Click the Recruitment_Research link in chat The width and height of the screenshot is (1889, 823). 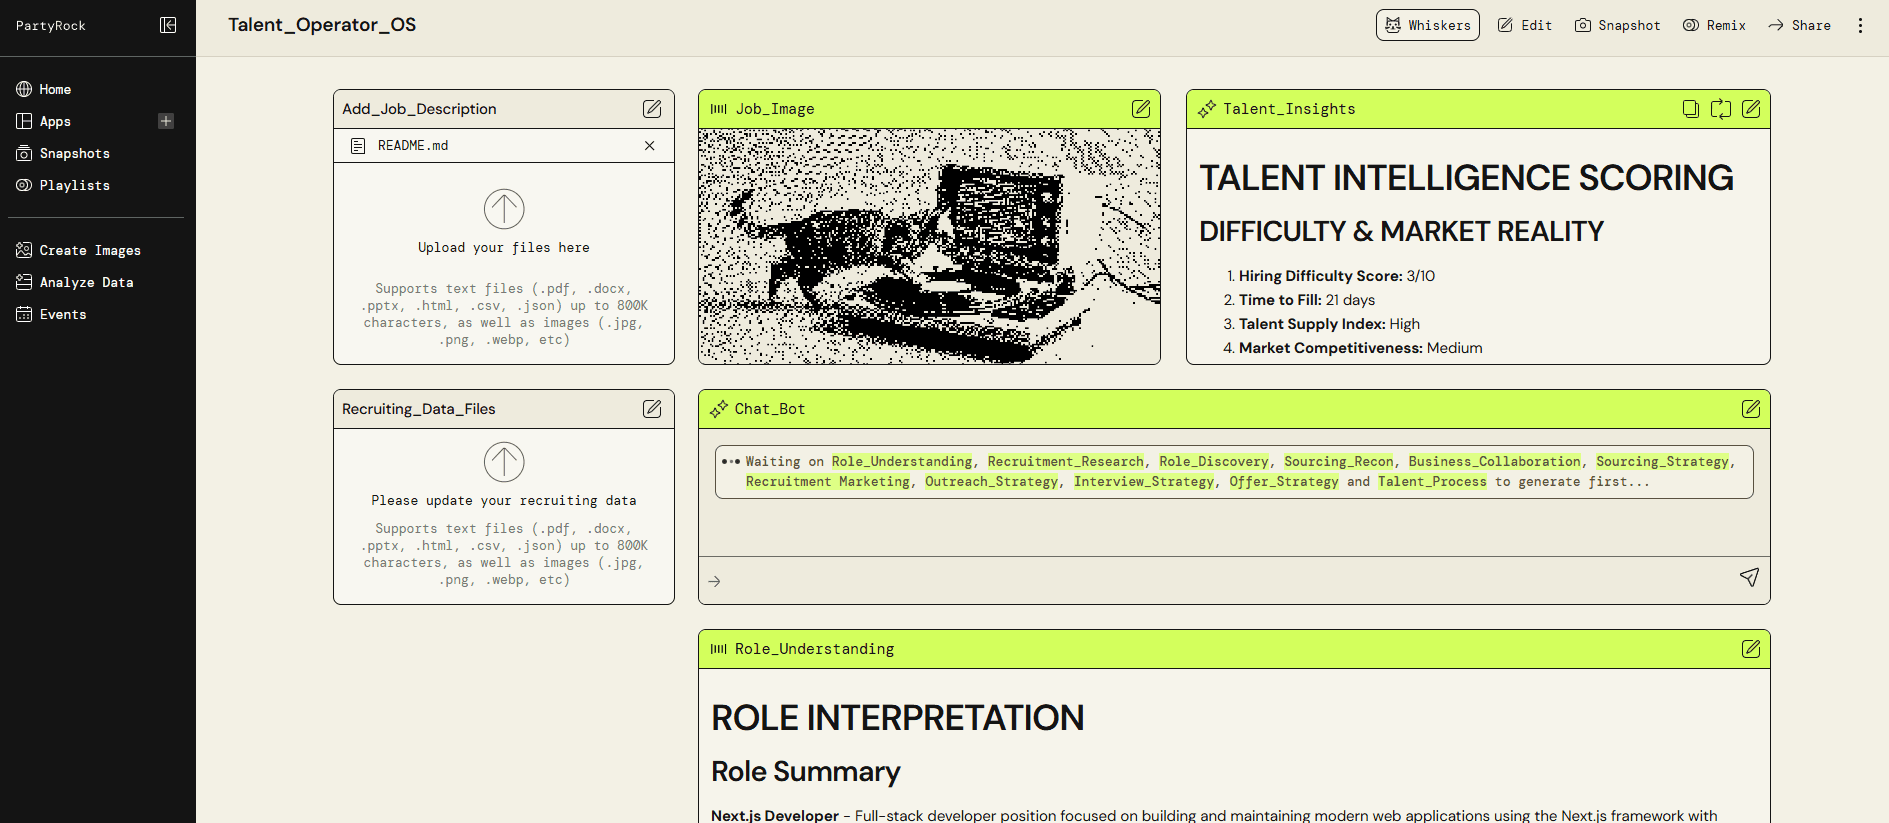1066,461
